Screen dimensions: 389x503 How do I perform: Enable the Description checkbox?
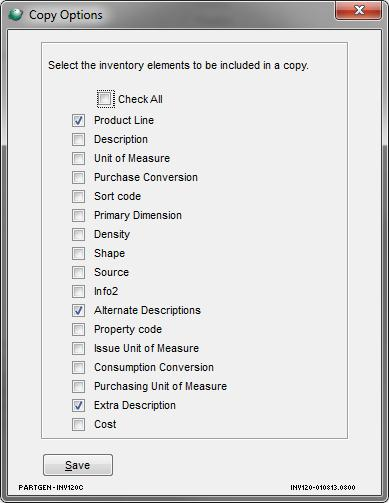point(78,139)
